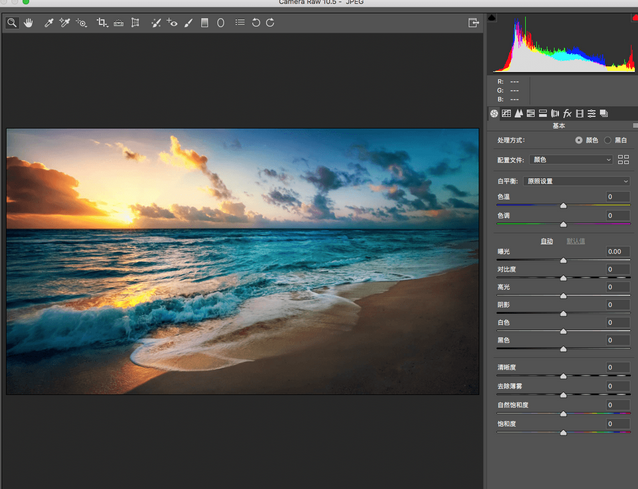Viewport: 638px width, 489px height.
Task: Select the White Balance eyedropper tool
Action: point(49,23)
